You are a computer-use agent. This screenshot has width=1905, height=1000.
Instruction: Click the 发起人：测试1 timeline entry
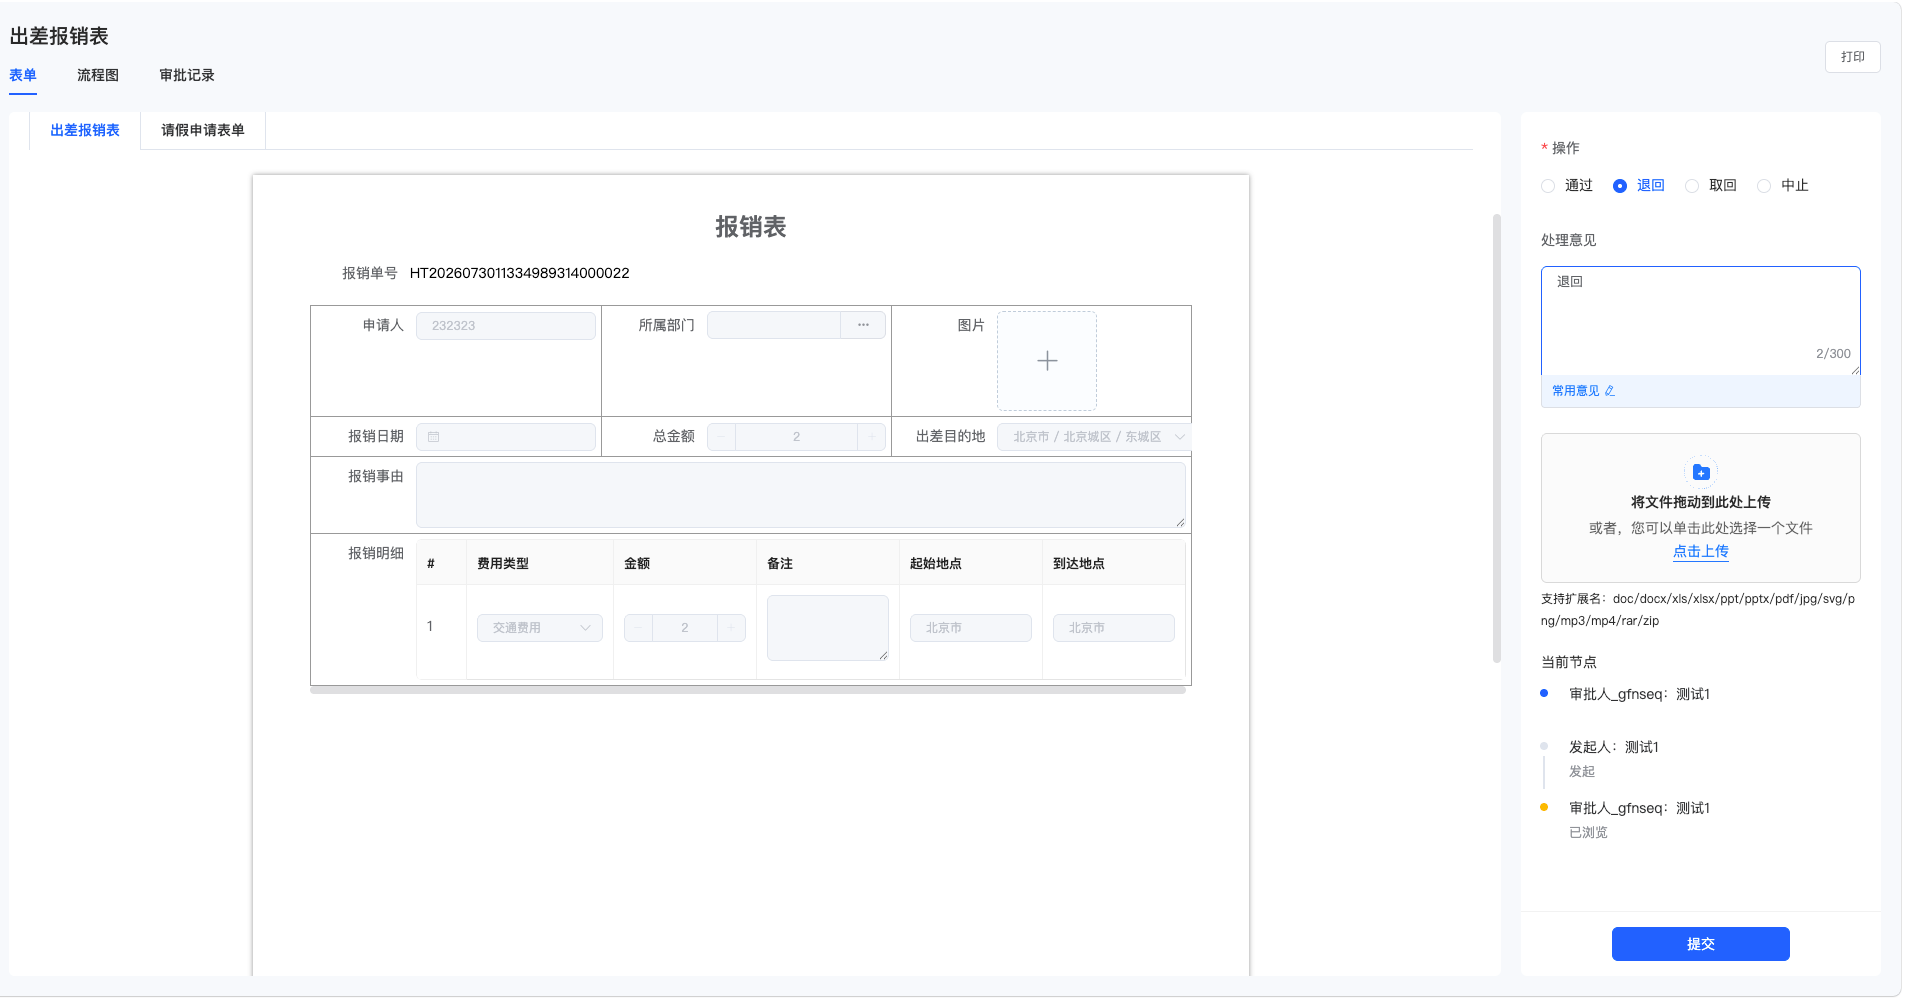tap(1613, 748)
